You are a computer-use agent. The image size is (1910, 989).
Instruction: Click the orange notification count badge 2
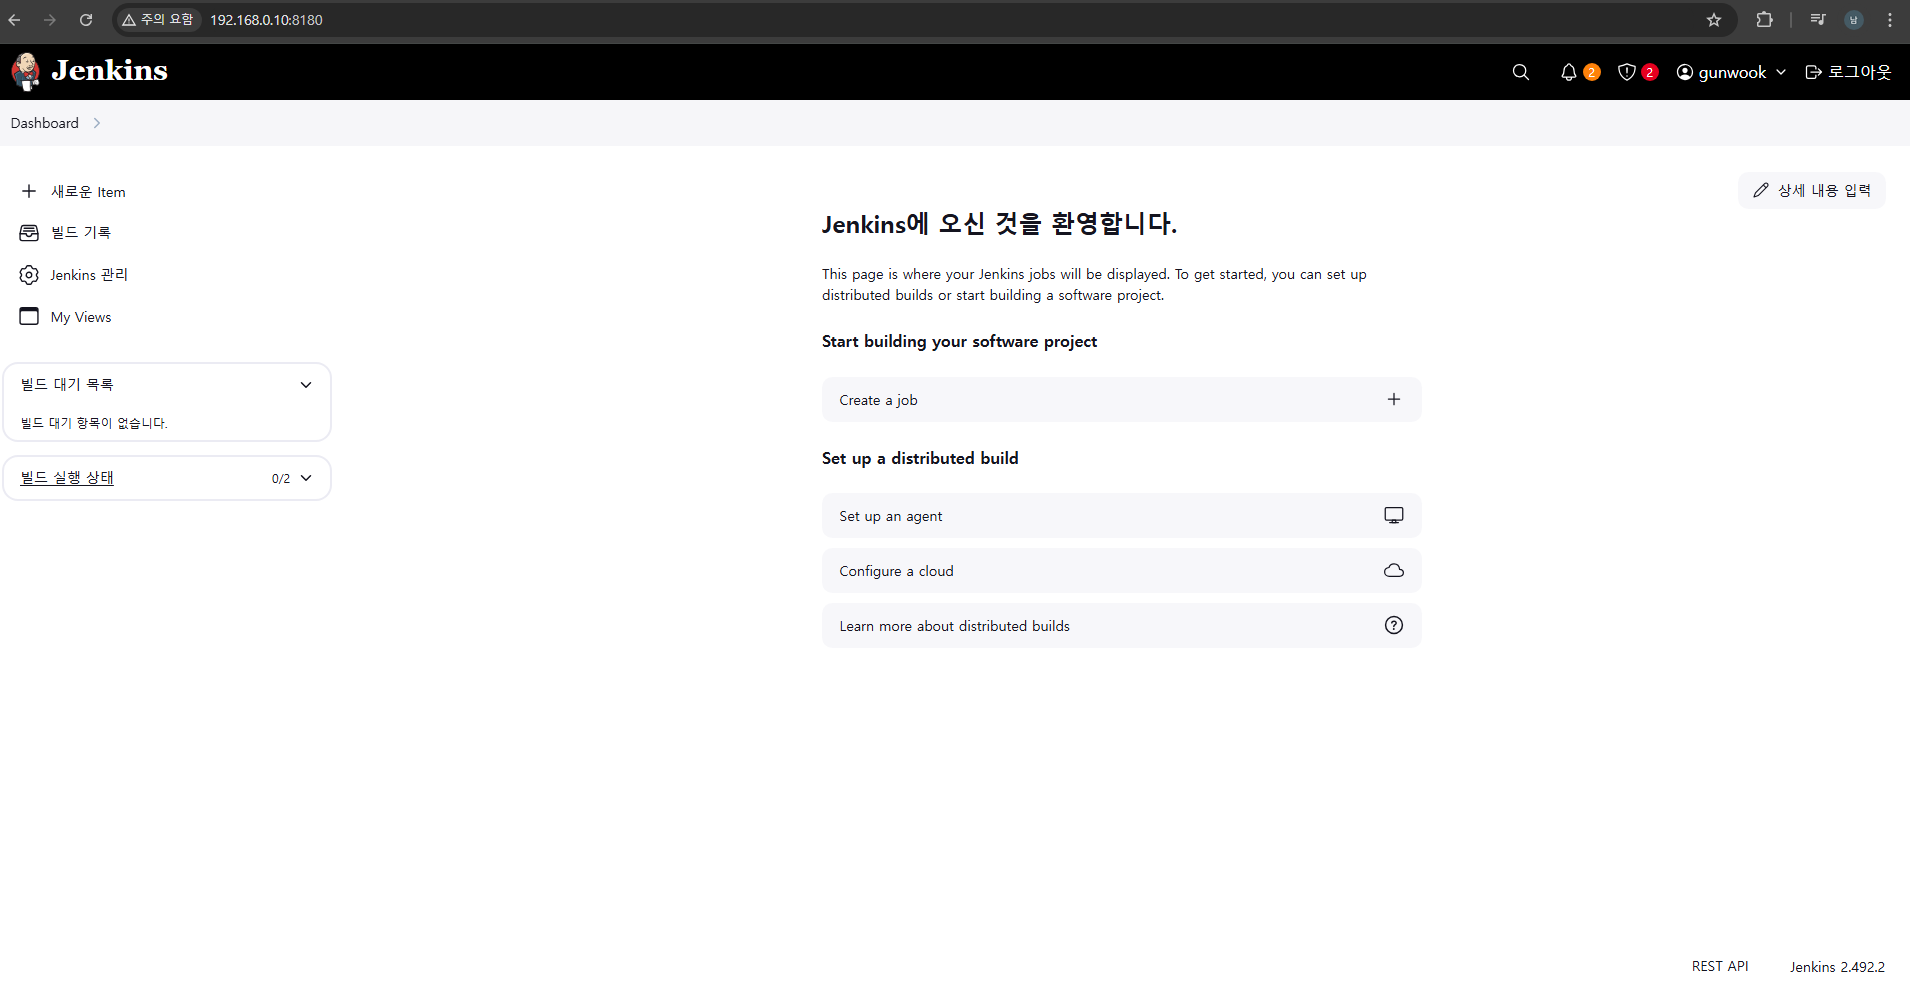pos(1591,72)
